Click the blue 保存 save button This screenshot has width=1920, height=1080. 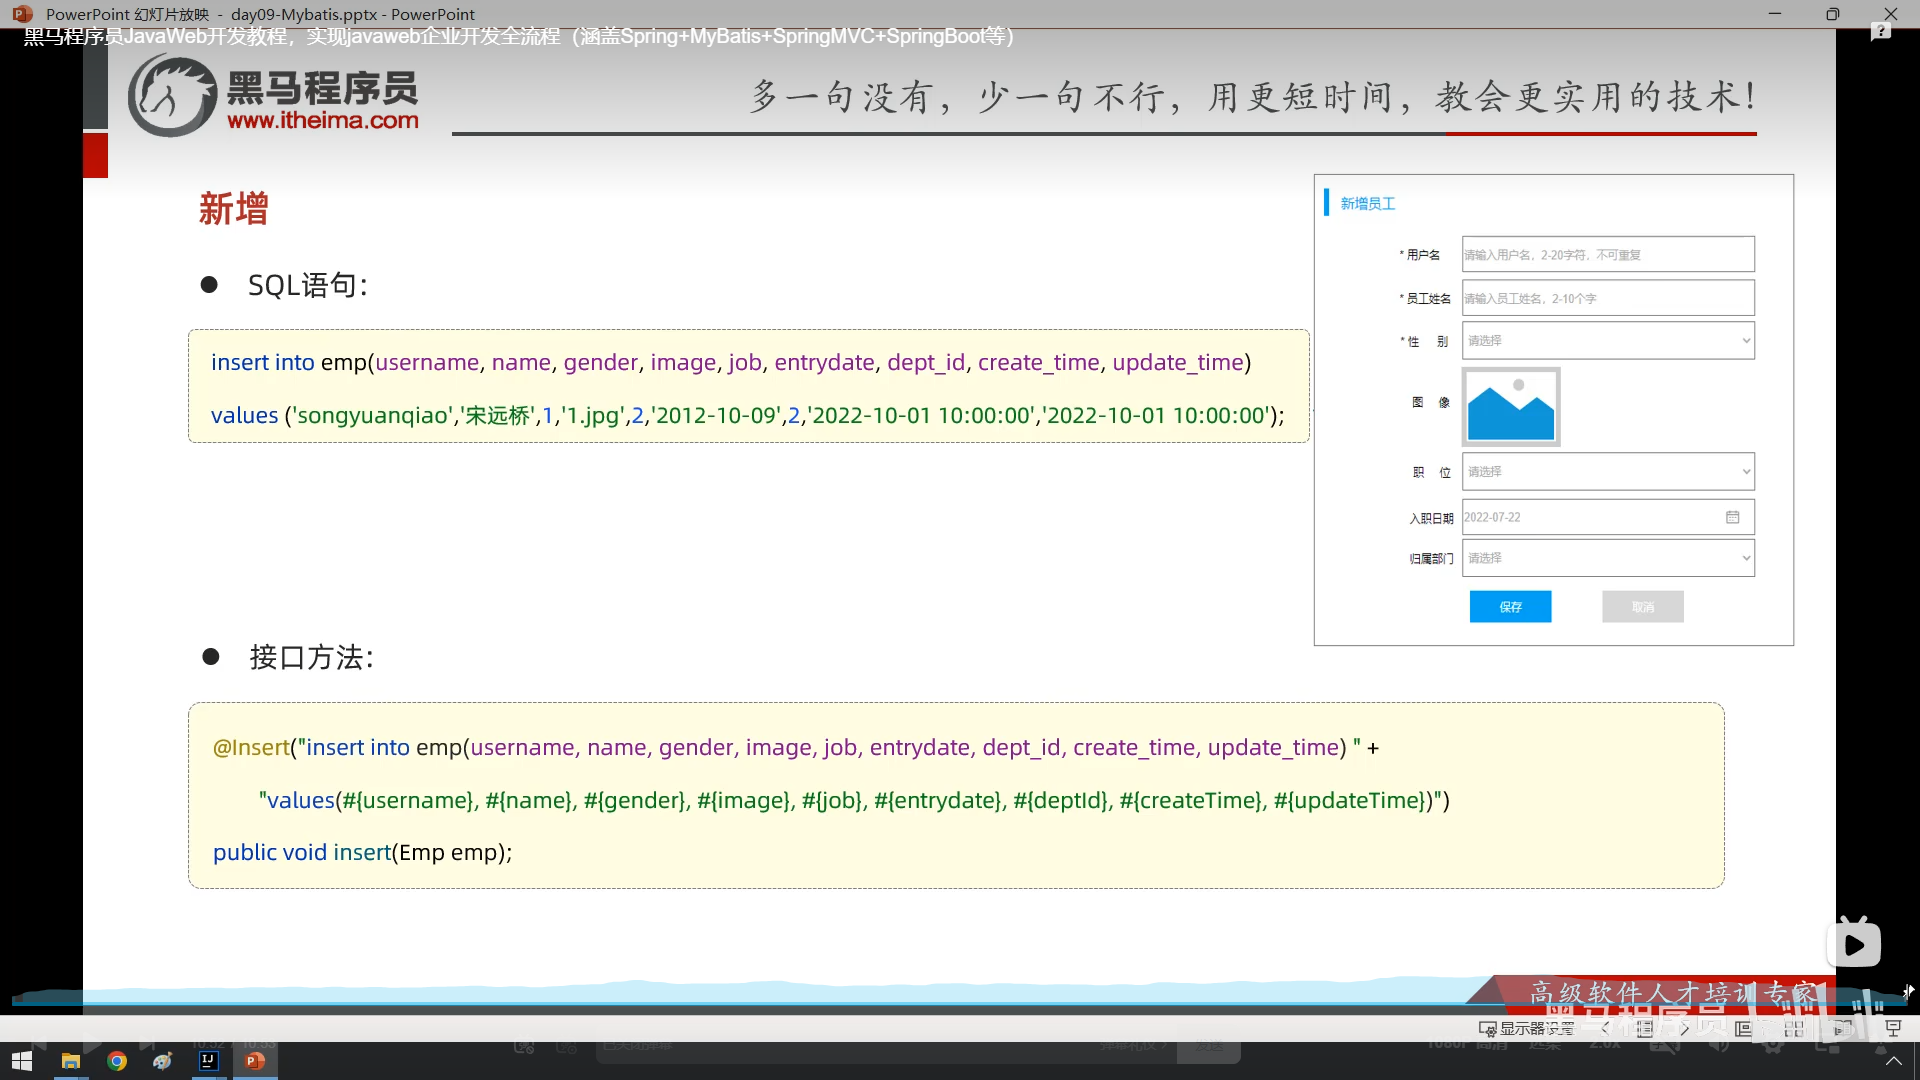click(x=1510, y=607)
